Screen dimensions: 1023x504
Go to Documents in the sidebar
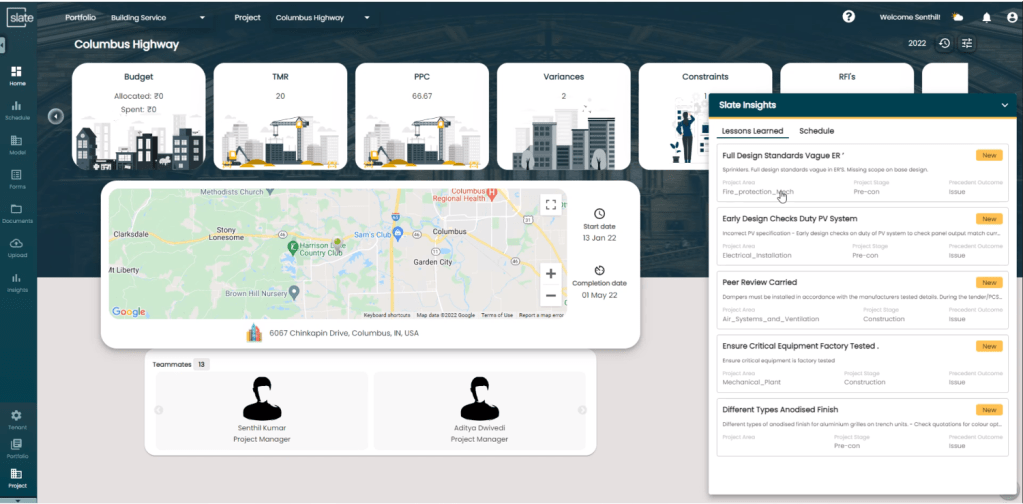17,212
